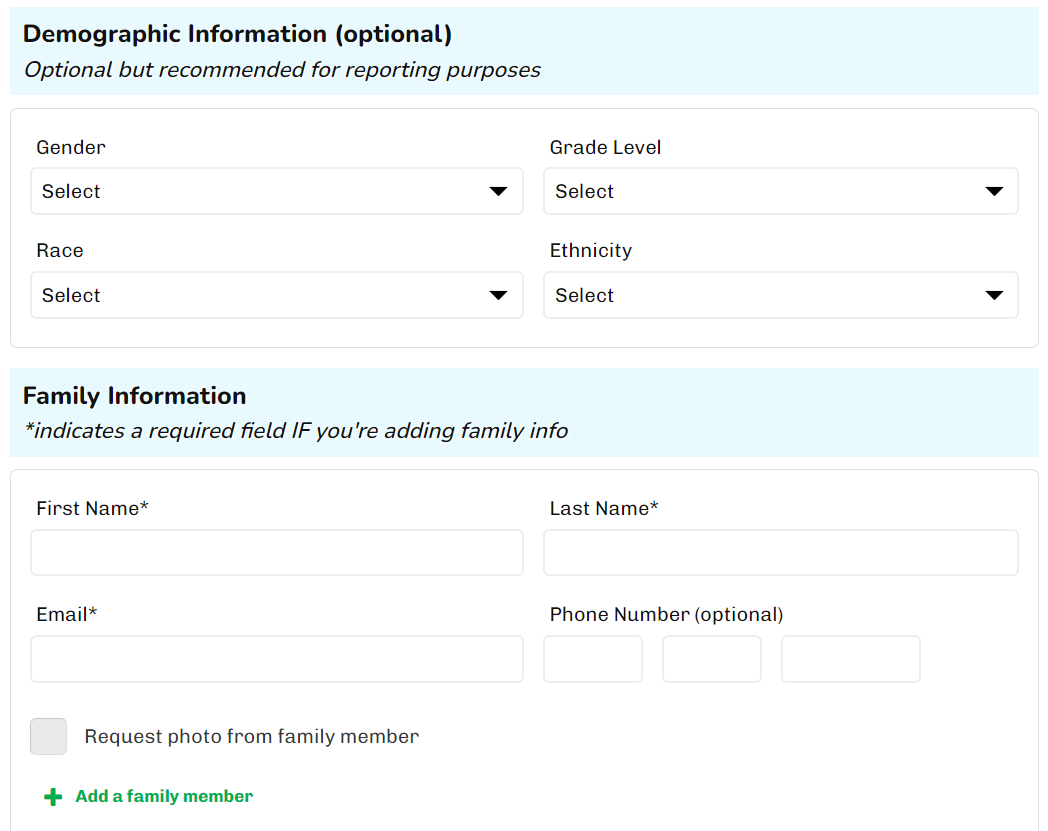Screen dimensions: 1048x831
Task: Select the Email input field
Action: (276, 659)
